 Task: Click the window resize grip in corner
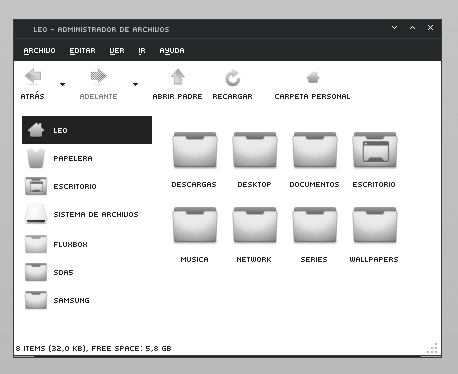[x=433, y=348]
